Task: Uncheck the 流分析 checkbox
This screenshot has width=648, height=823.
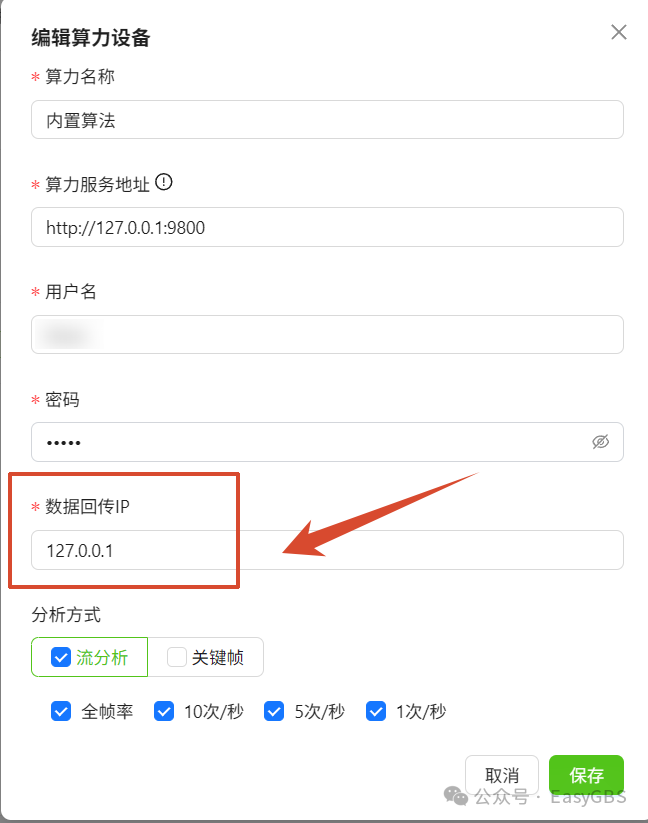Action: coord(61,657)
